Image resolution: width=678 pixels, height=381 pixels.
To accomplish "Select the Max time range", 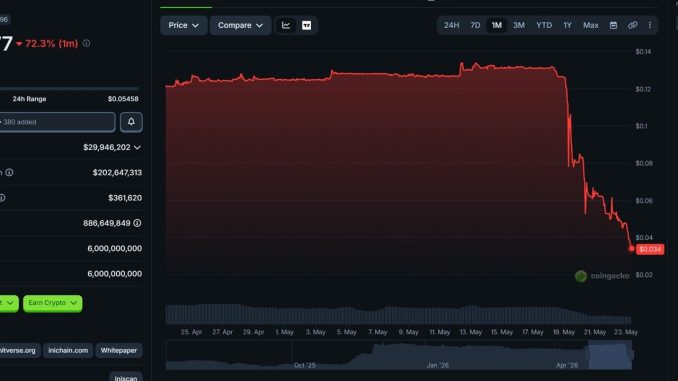I will coord(591,25).
